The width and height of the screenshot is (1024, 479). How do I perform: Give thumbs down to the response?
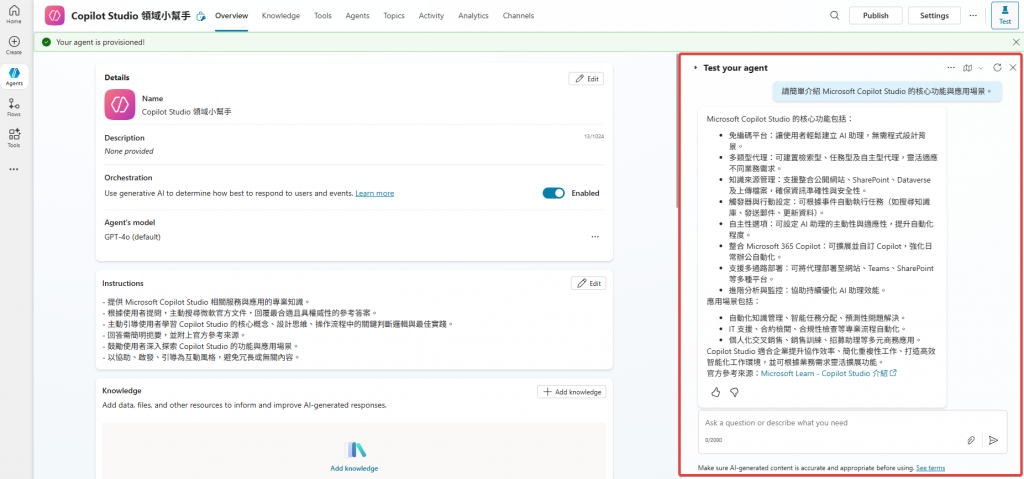pos(734,392)
